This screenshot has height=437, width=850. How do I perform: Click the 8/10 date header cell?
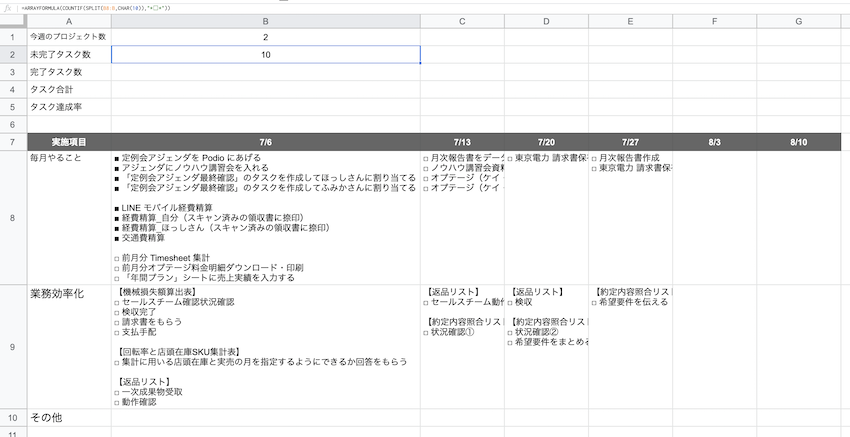(798, 142)
